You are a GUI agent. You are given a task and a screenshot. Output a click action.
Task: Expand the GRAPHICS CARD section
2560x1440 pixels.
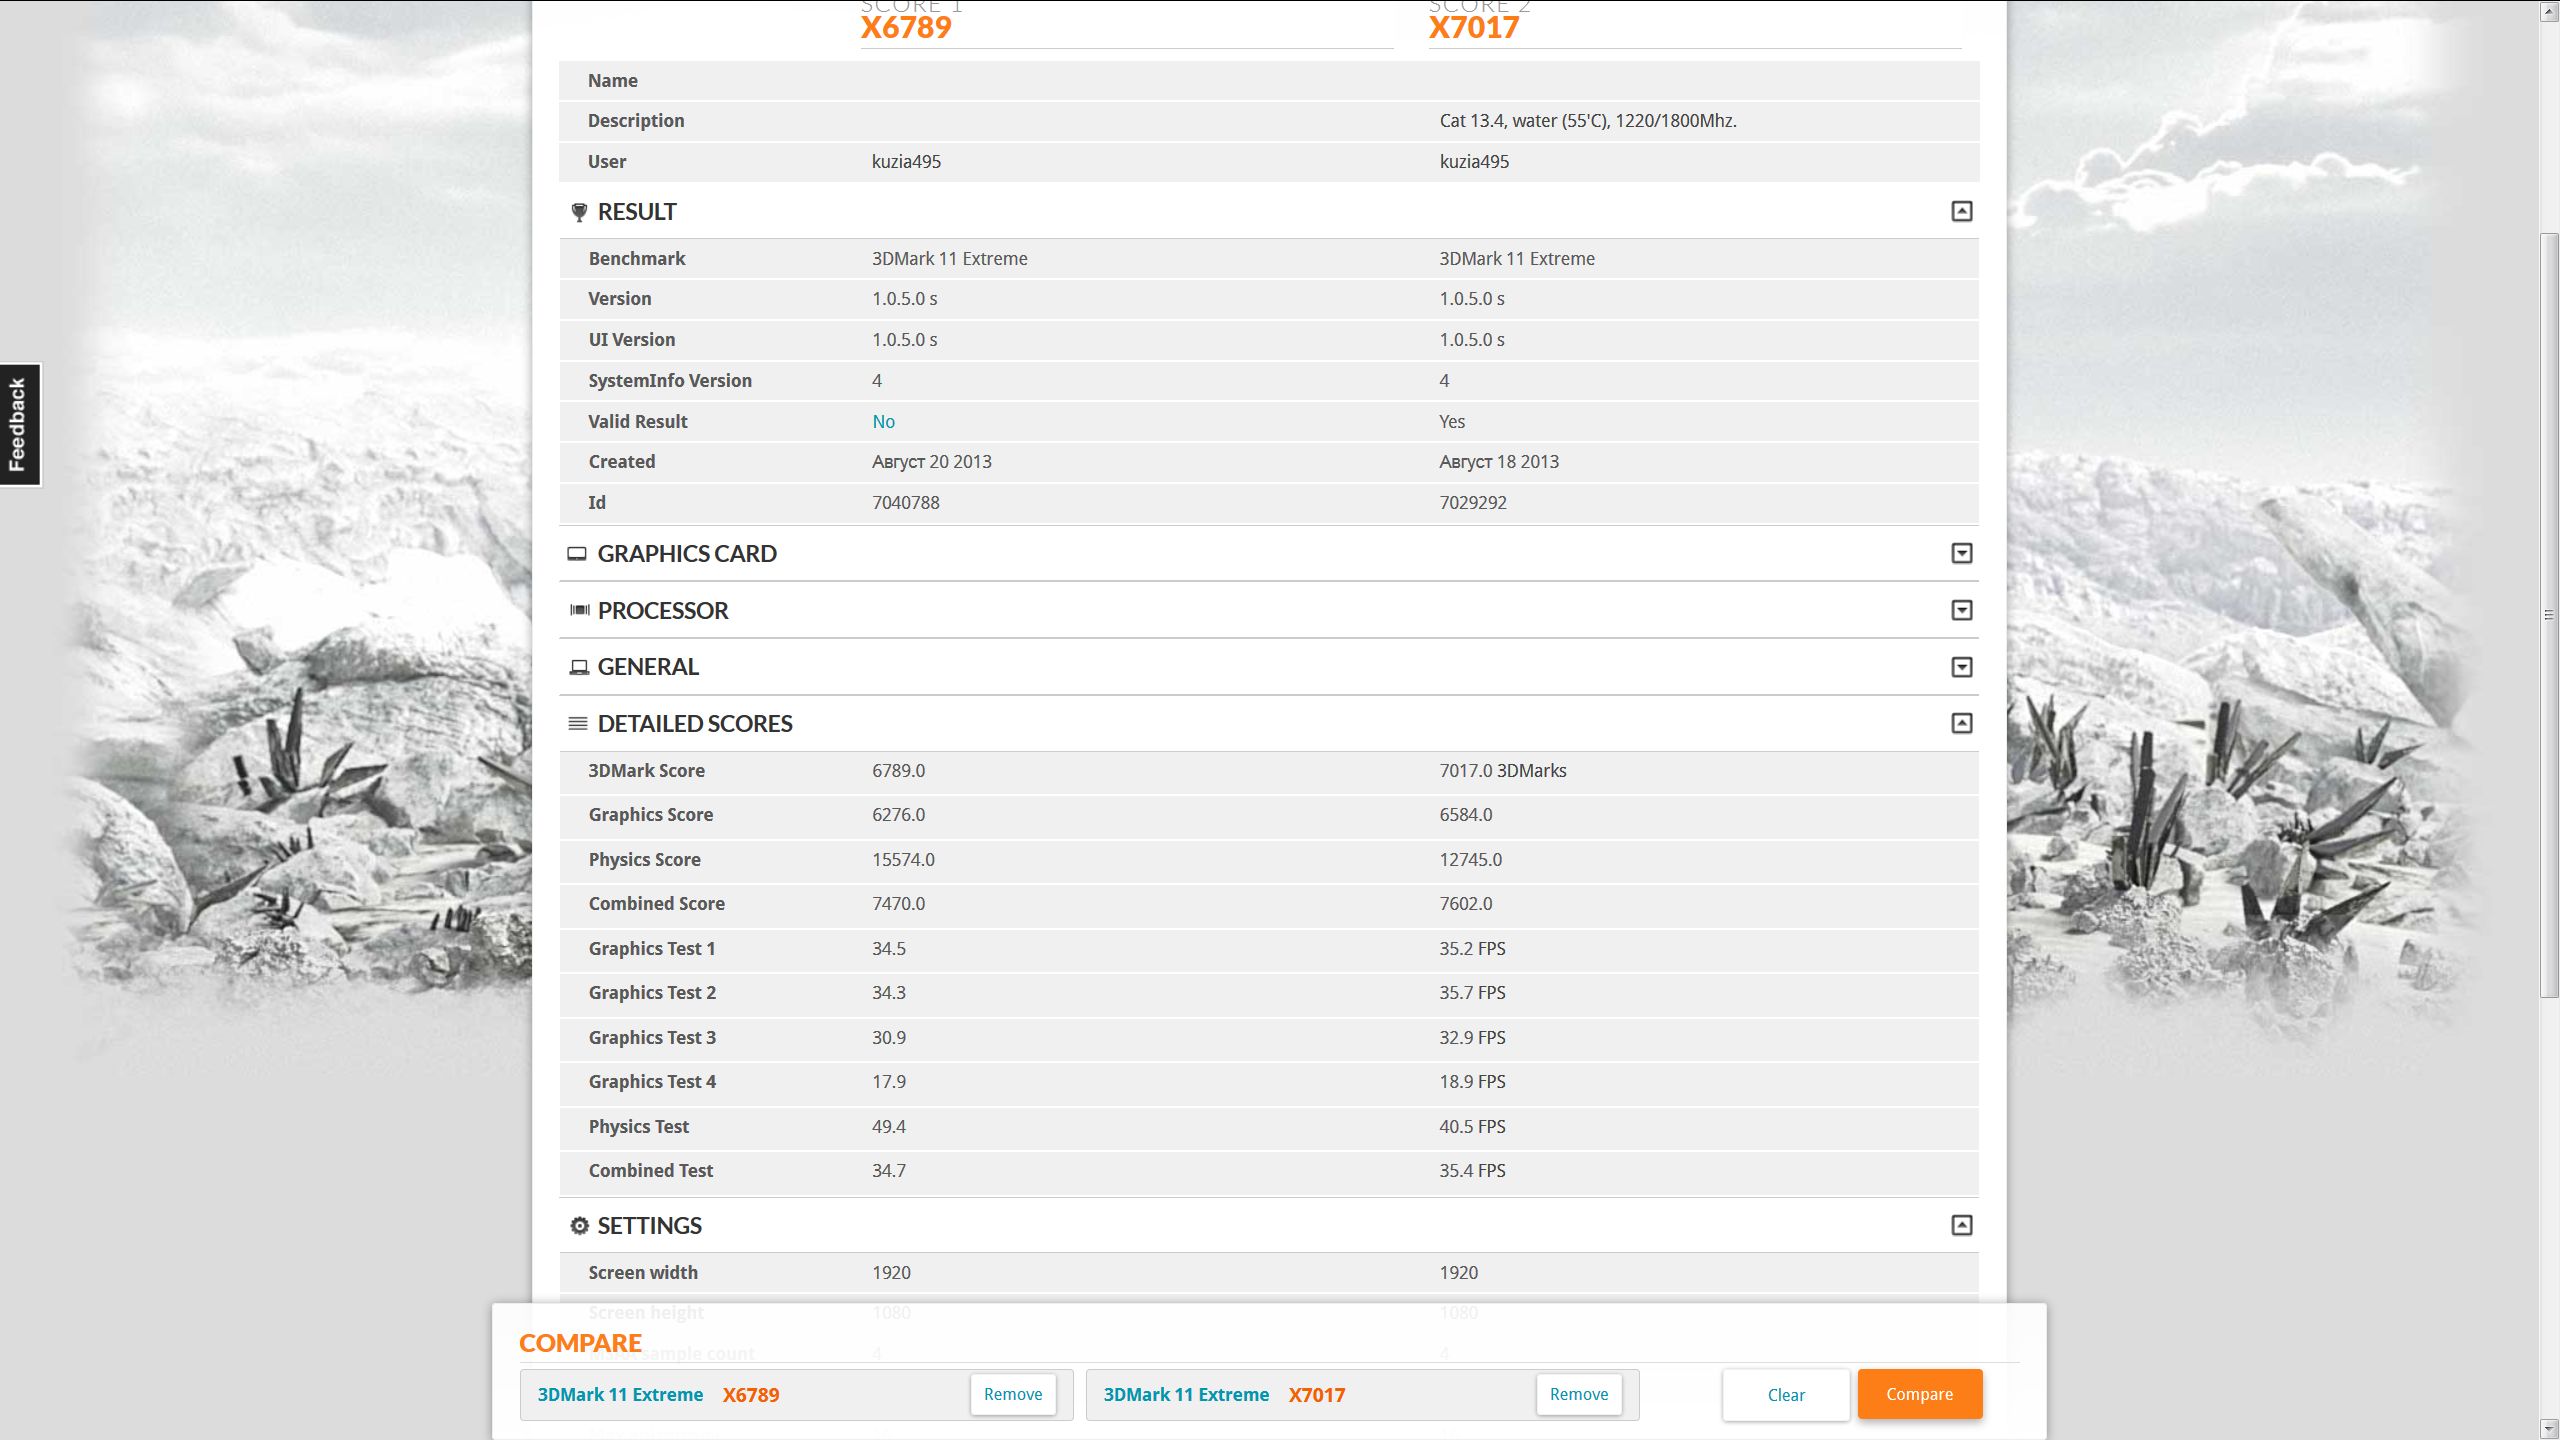(1961, 553)
